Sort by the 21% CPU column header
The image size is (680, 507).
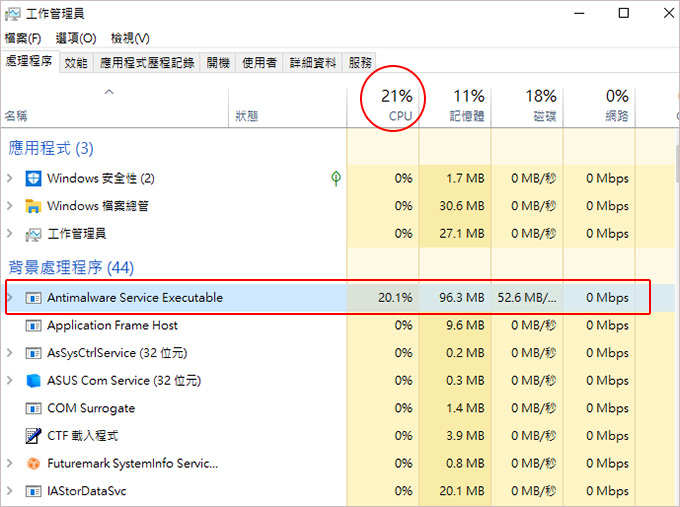pyautogui.click(x=383, y=107)
